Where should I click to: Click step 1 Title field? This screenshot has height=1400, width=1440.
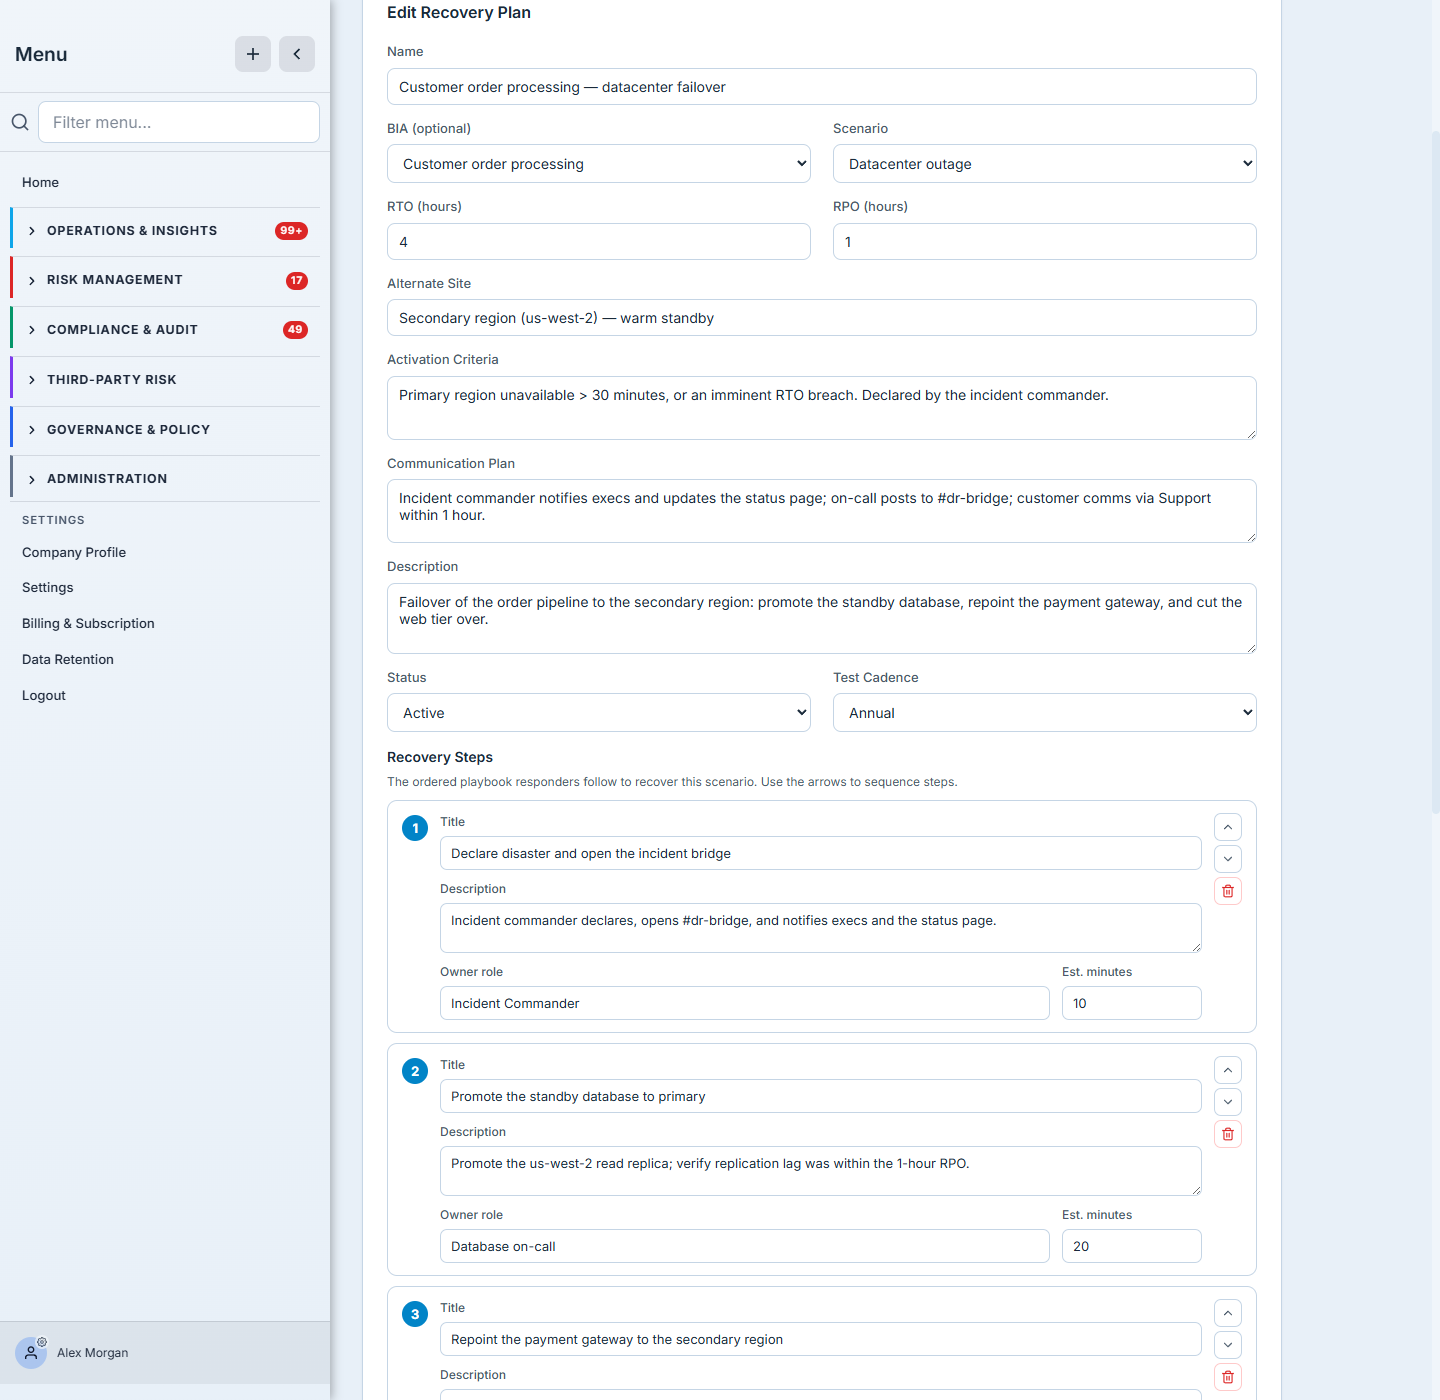point(821,853)
